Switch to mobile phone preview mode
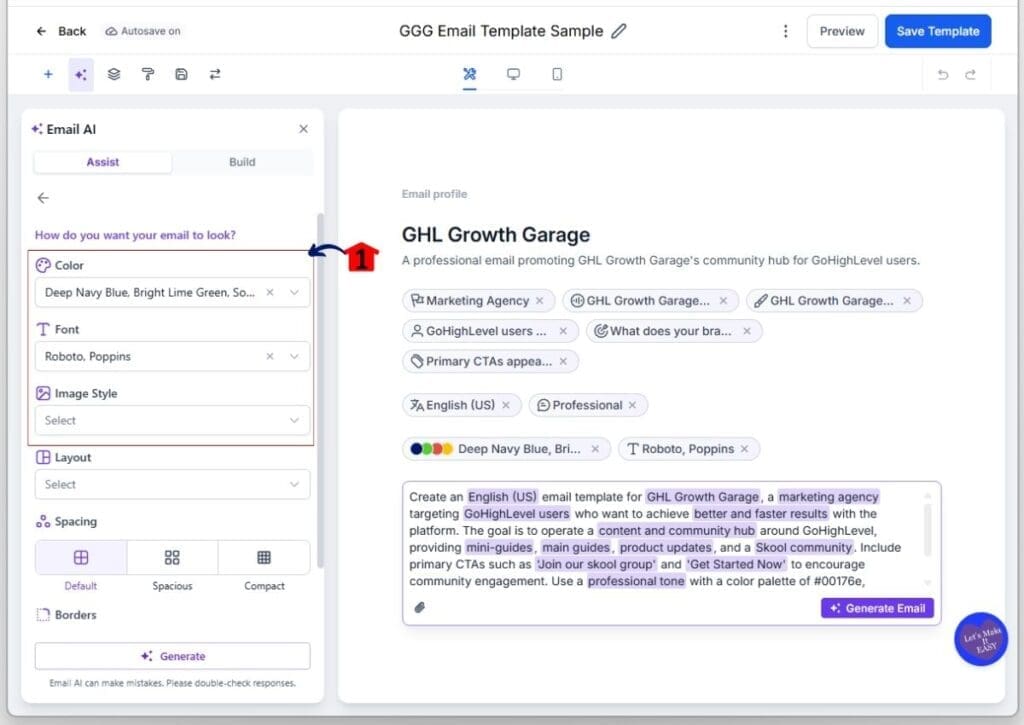 [x=557, y=74]
